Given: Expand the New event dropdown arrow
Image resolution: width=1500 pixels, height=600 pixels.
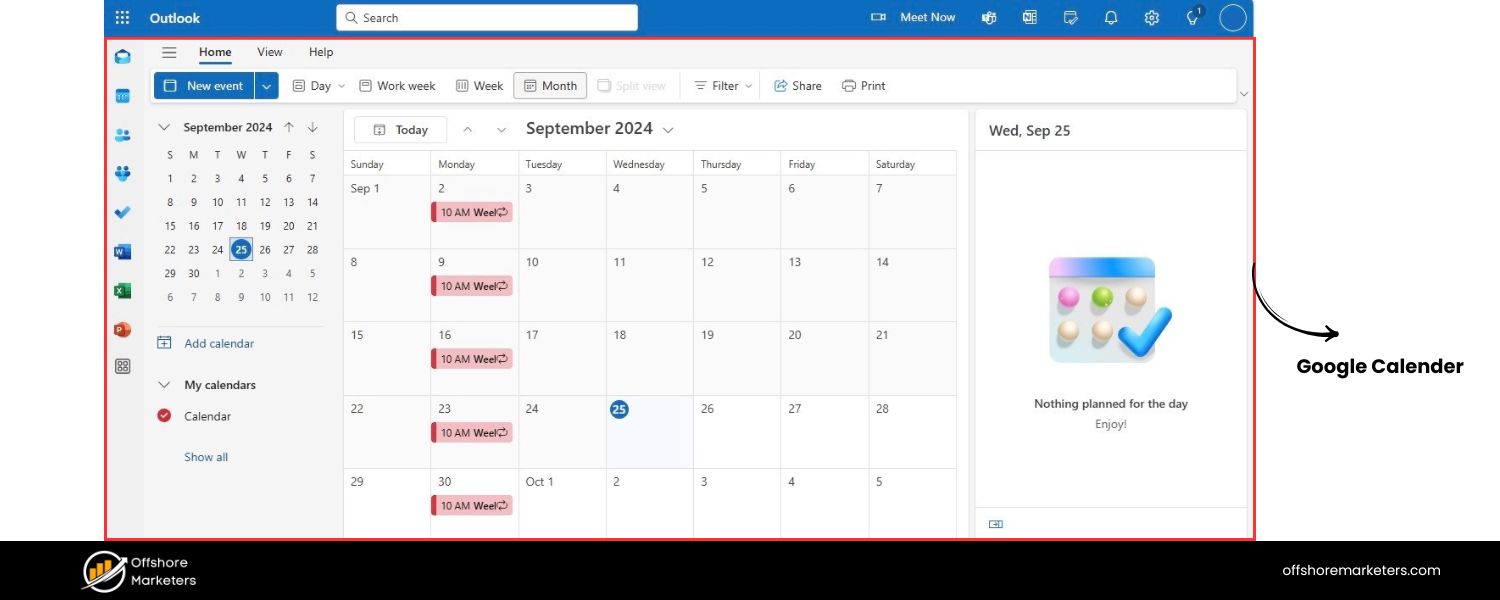Looking at the screenshot, I should click(x=266, y=86).
